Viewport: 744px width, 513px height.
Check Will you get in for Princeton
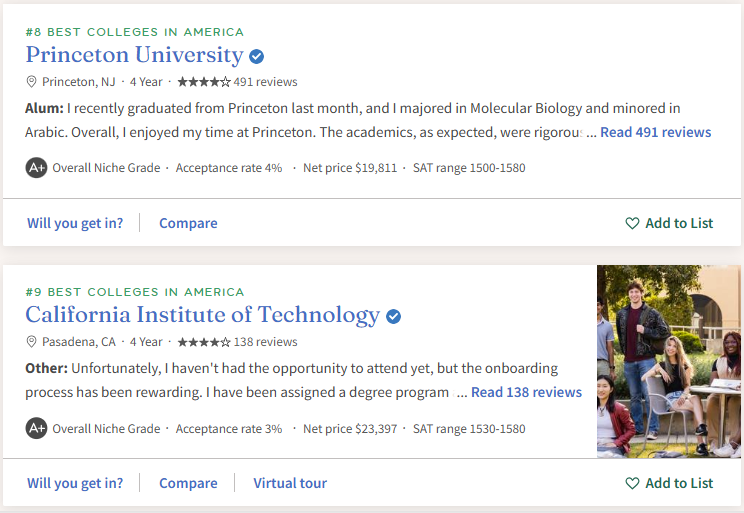click(75, 223)
